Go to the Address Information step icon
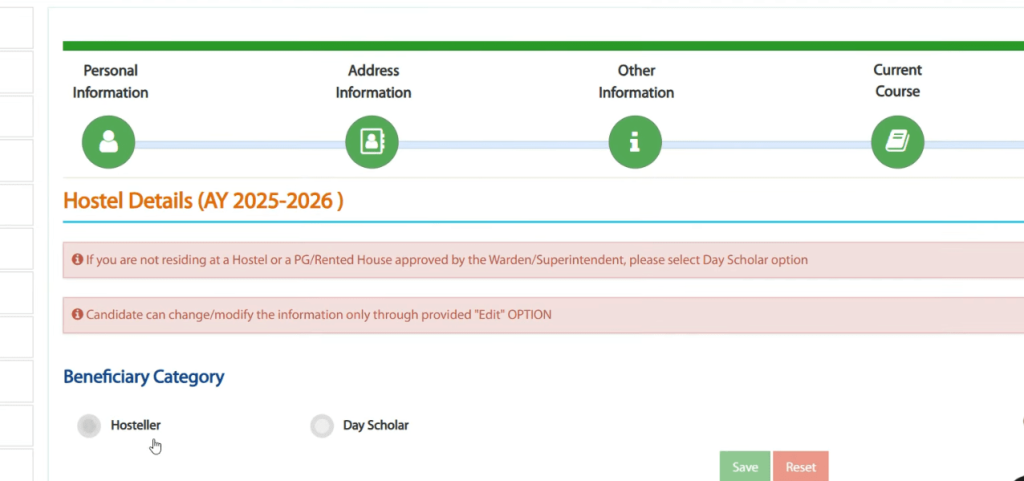 pyautogui.click(x=372, y=143)
